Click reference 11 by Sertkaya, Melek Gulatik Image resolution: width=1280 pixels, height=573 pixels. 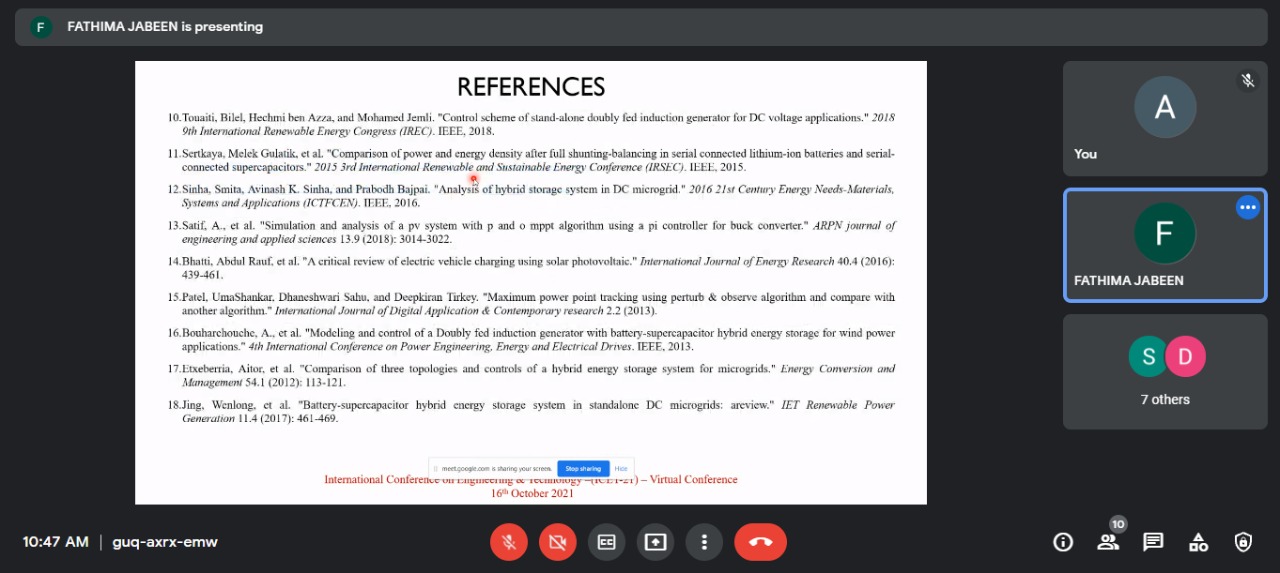[531, 160]
